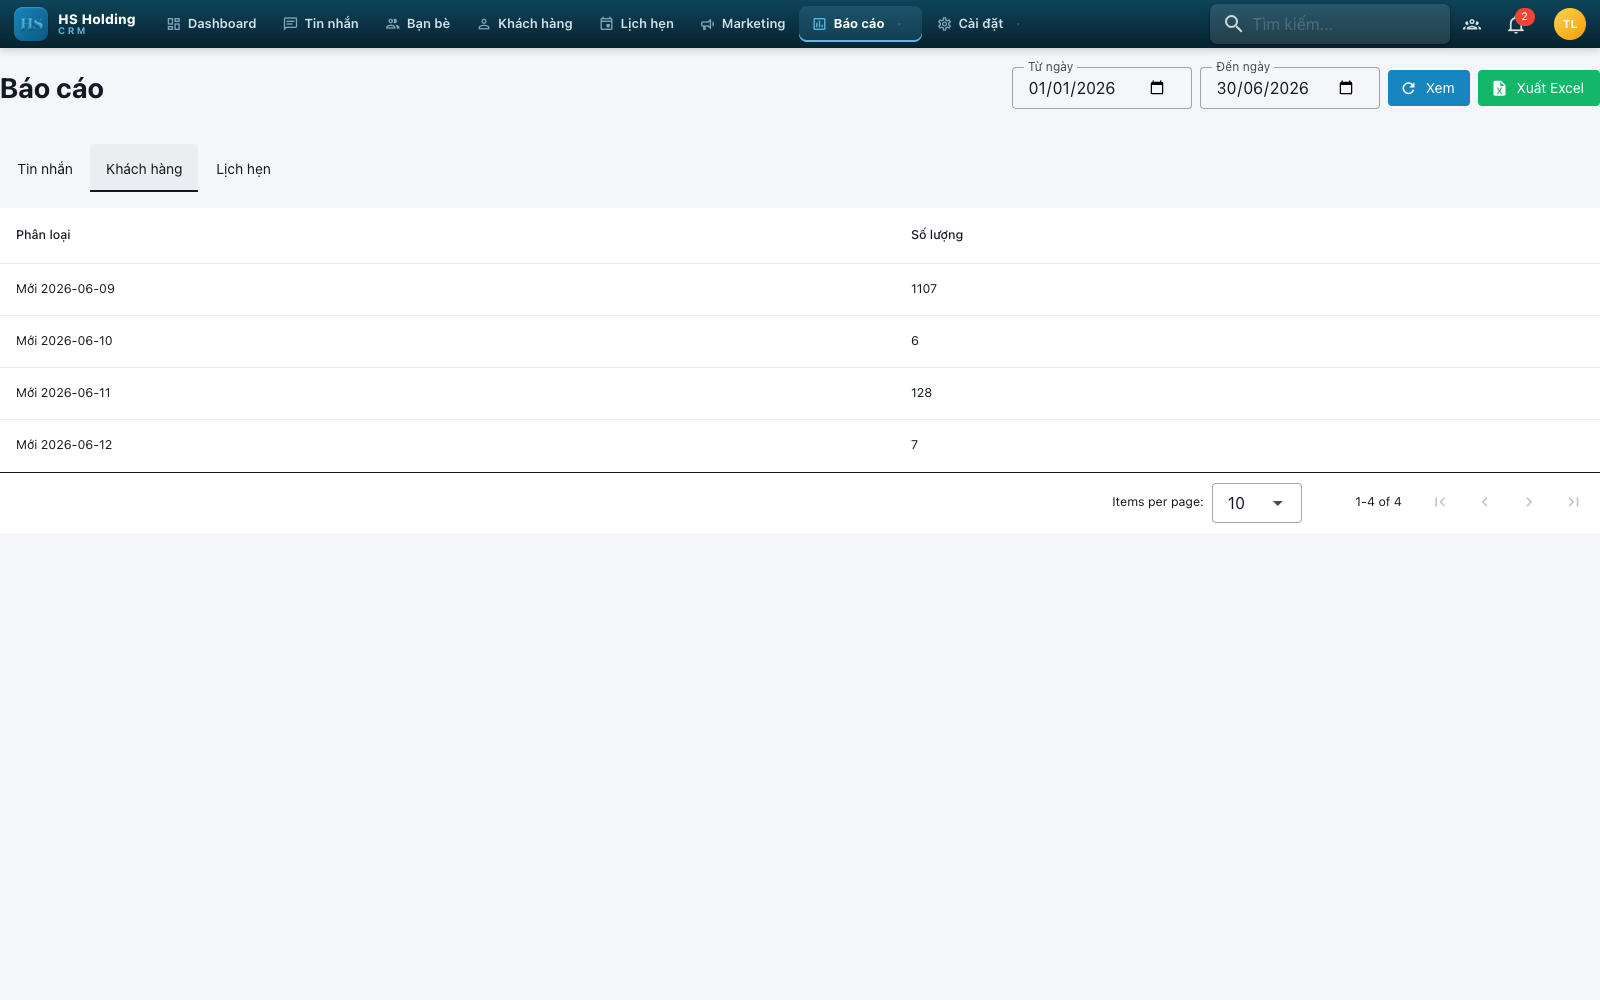1600x1000 pixels.
Task: Click the Dashboard grid icon
Action: tap(174, 24)
